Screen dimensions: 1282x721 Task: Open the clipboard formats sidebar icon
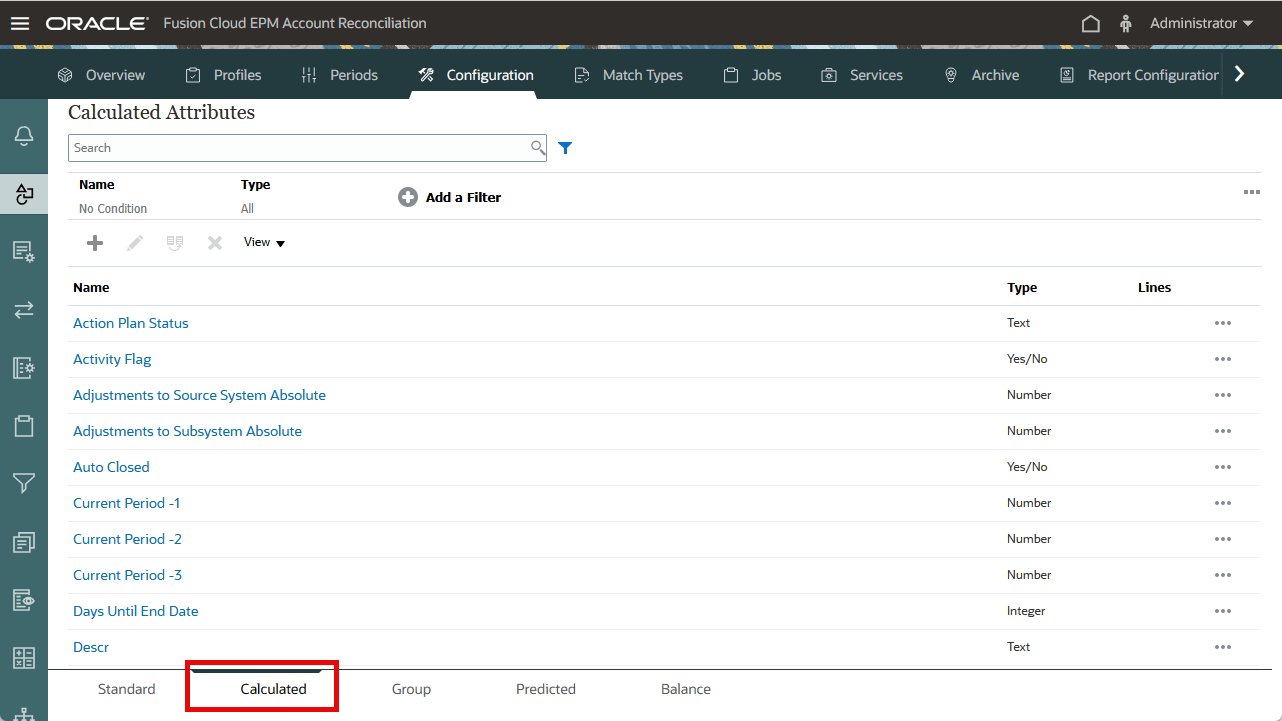24,426
